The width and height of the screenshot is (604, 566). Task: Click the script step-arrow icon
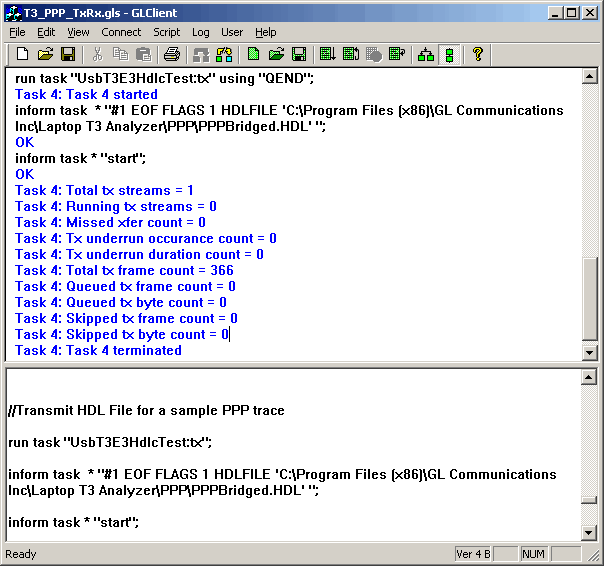pos(397,54)
